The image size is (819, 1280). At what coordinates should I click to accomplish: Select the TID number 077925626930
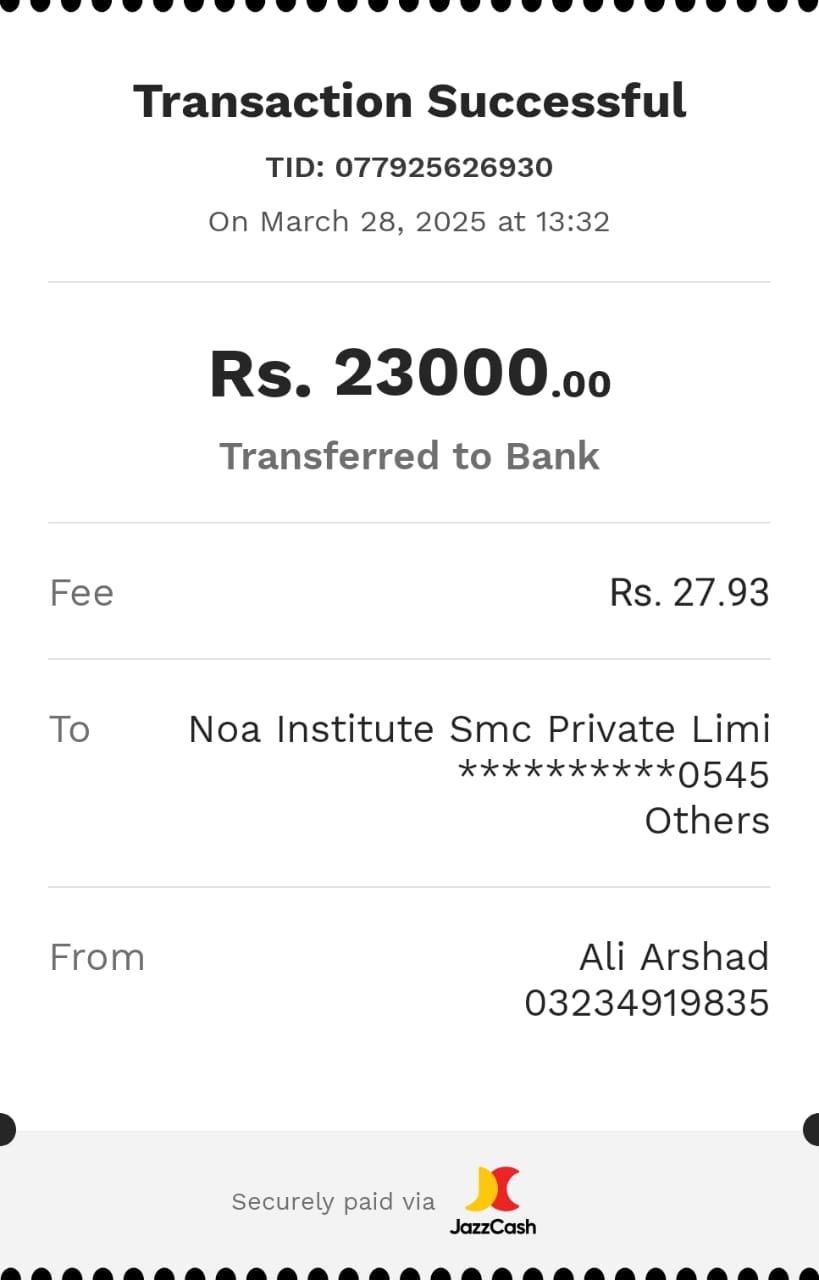(443, 167)
